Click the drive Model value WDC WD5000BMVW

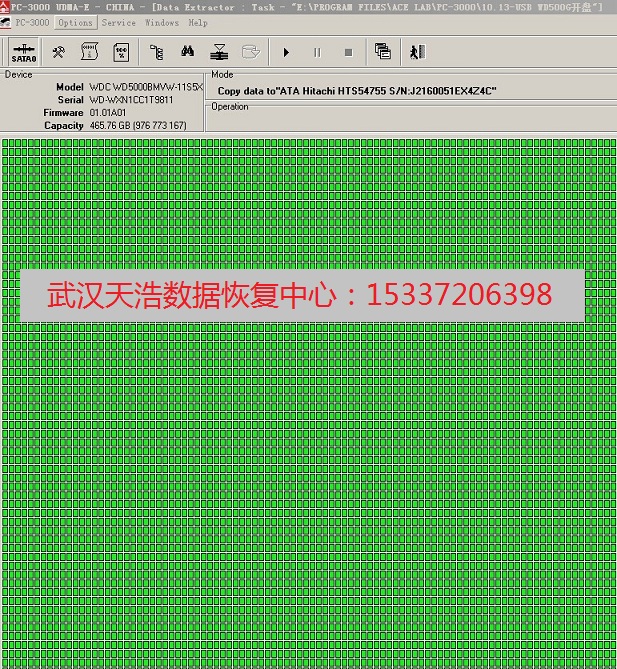coord(145,87)
